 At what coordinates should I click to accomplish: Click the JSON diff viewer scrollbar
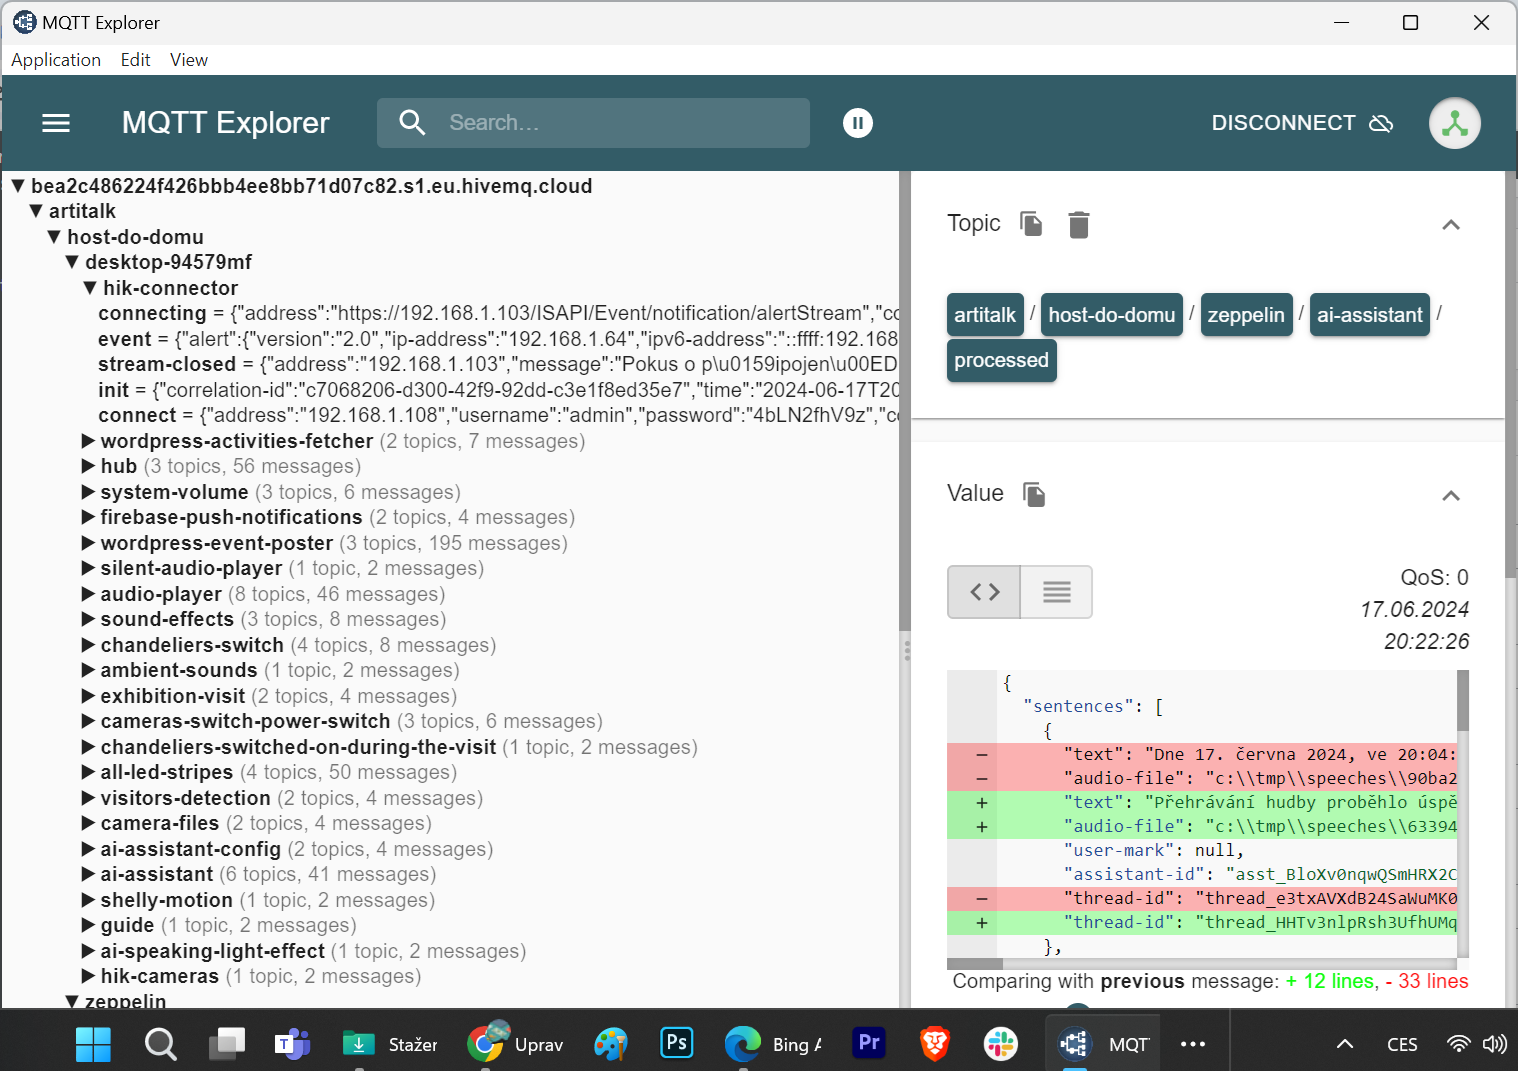tap(1463, 700)
